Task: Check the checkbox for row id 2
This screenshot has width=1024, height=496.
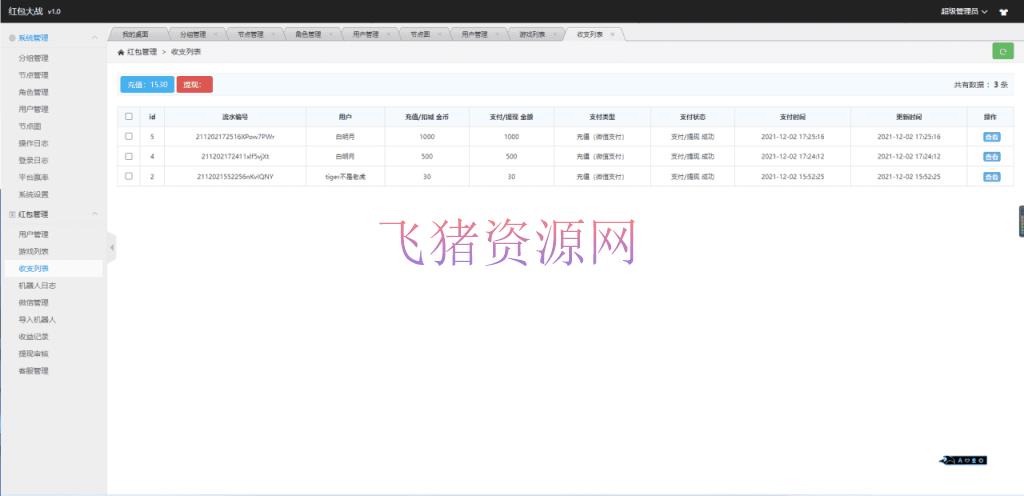Action: (129, 176)
